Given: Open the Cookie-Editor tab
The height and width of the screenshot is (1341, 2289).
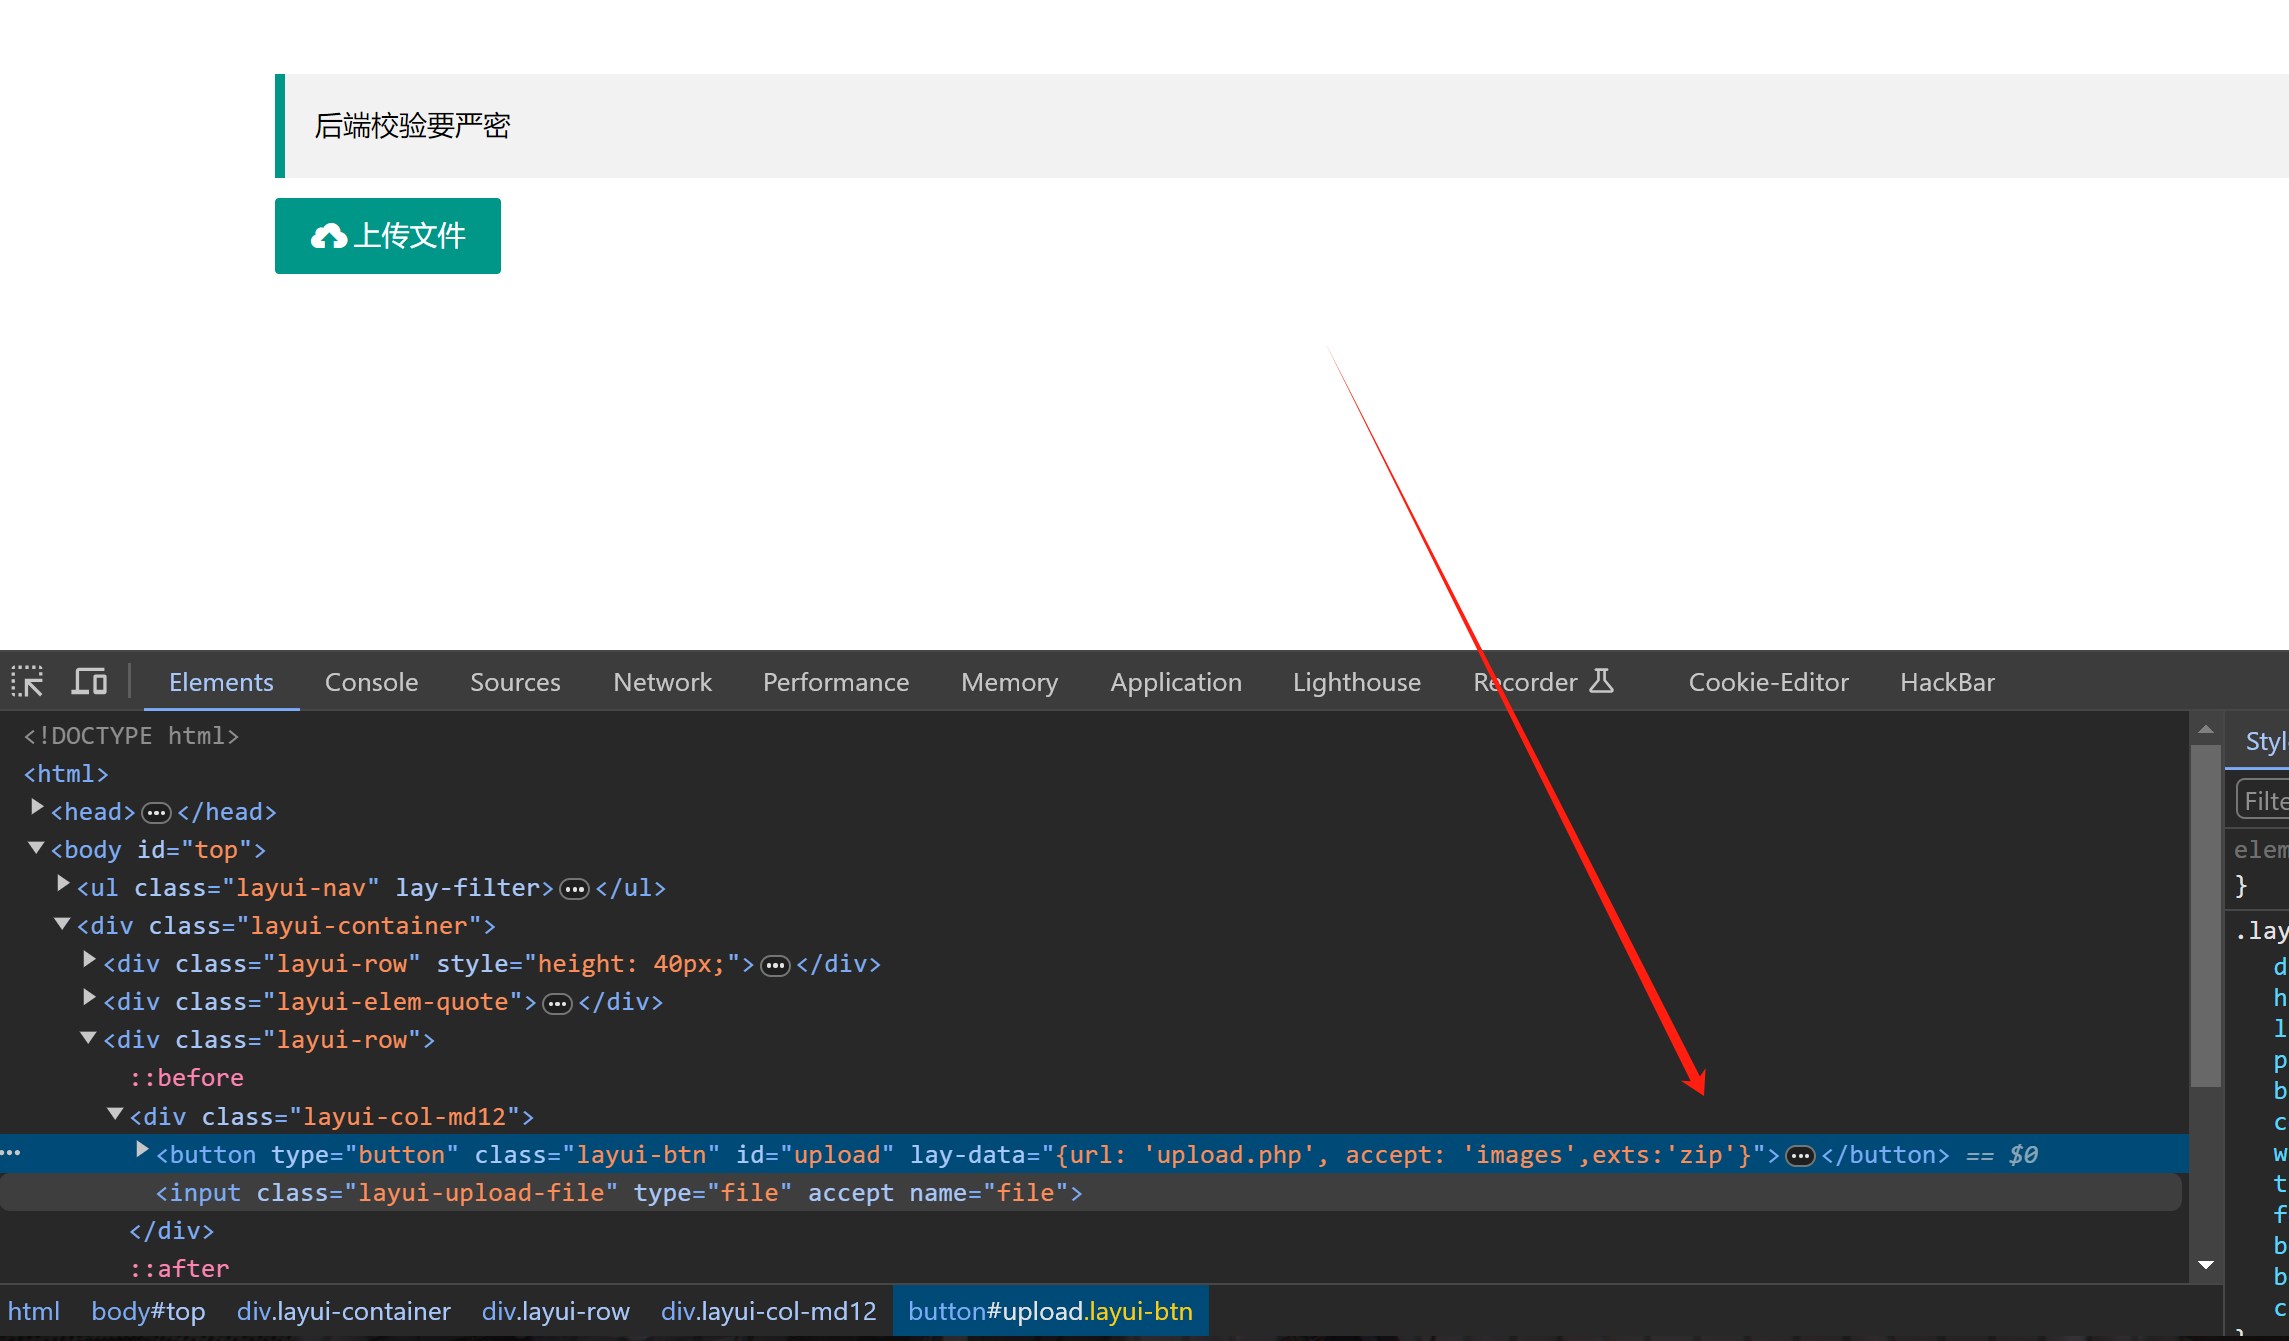Looking at the screenshot, I should coord(1768,682).
